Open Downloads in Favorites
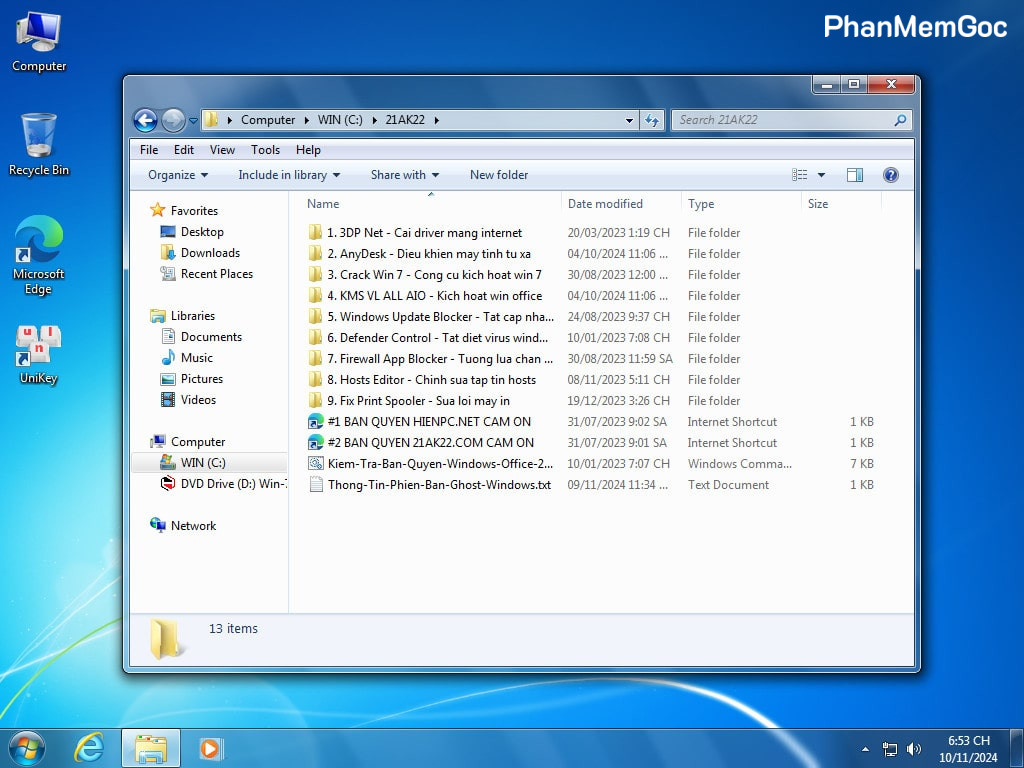The width and height of the screenshot is (1024, 768). [x=210, y=253]
